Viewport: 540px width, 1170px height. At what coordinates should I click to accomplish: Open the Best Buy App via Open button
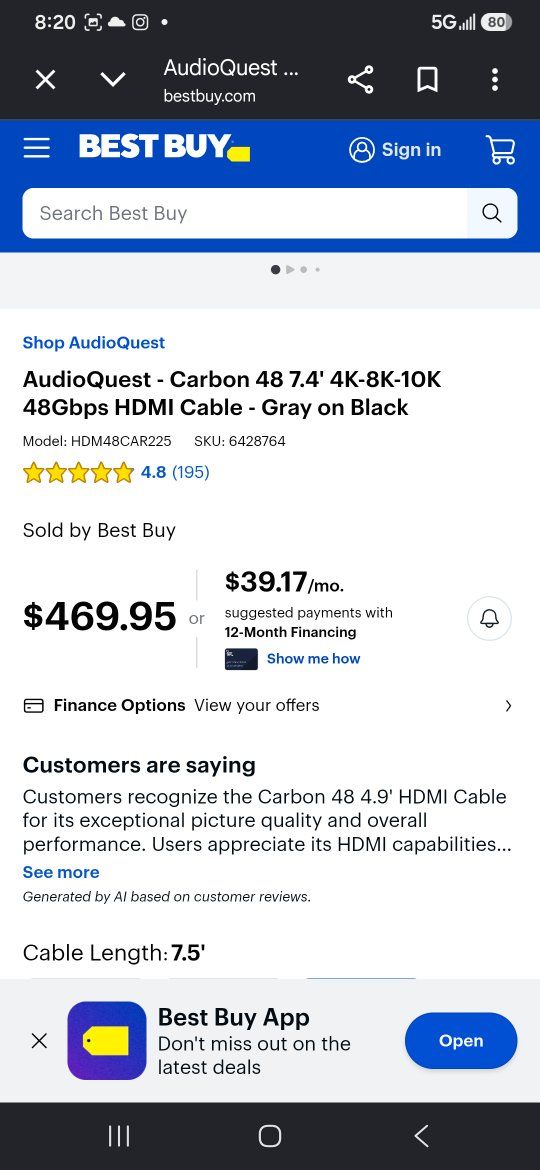(x=461, y=1041)
